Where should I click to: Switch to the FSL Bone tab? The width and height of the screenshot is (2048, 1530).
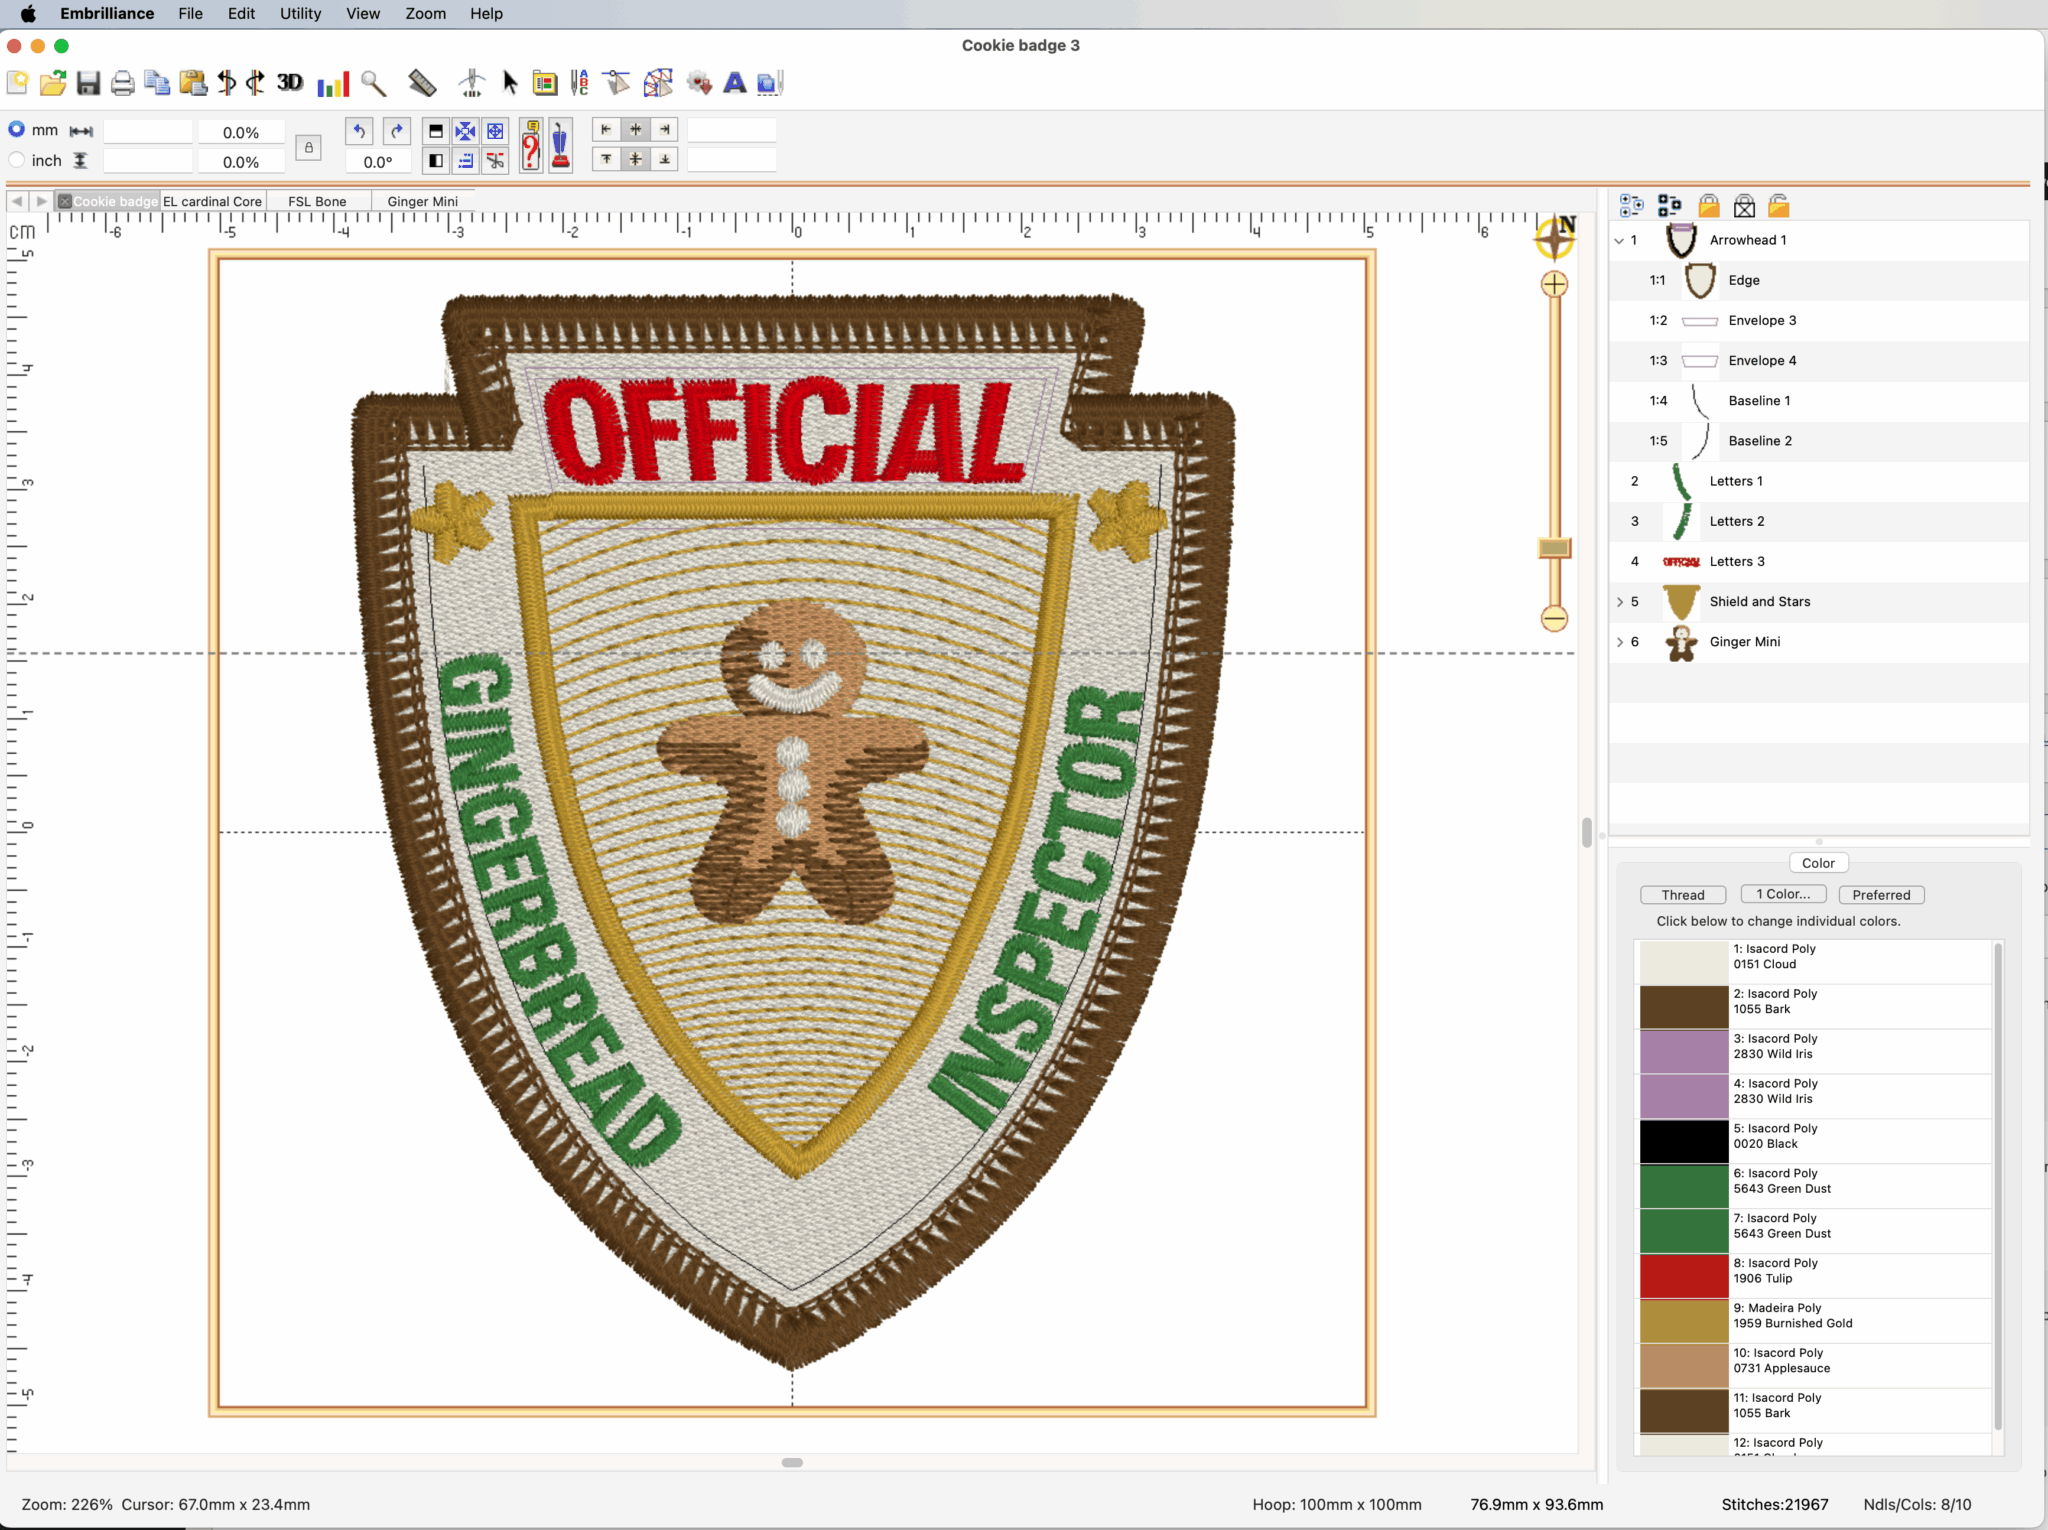pyautogui.click(x=317, y=201)
